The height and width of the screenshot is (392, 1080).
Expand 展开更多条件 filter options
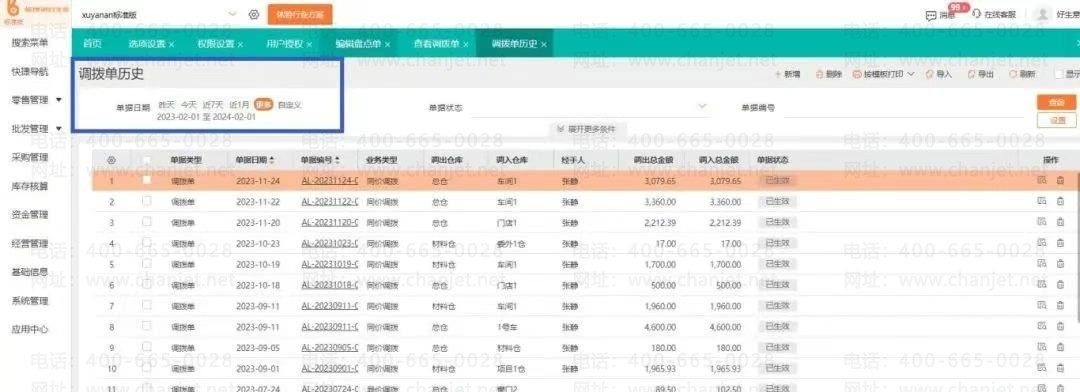click(x=588, y=129)
